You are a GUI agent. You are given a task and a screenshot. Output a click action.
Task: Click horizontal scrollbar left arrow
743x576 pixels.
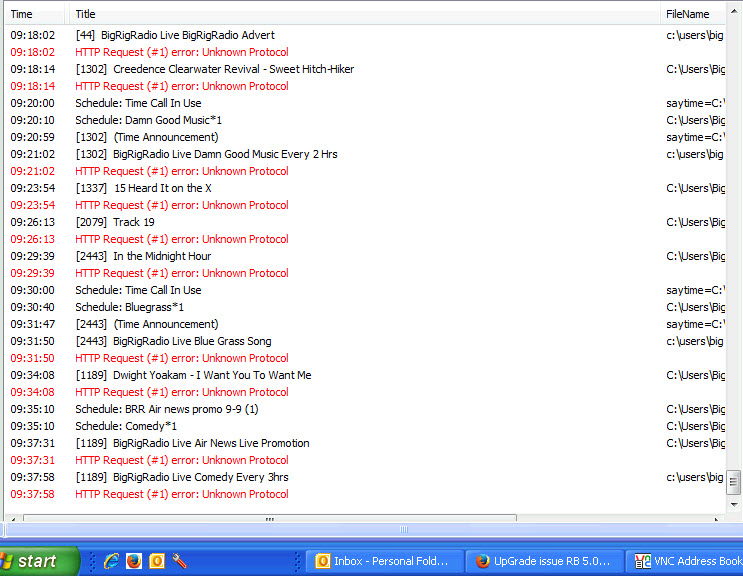point(13,519)
